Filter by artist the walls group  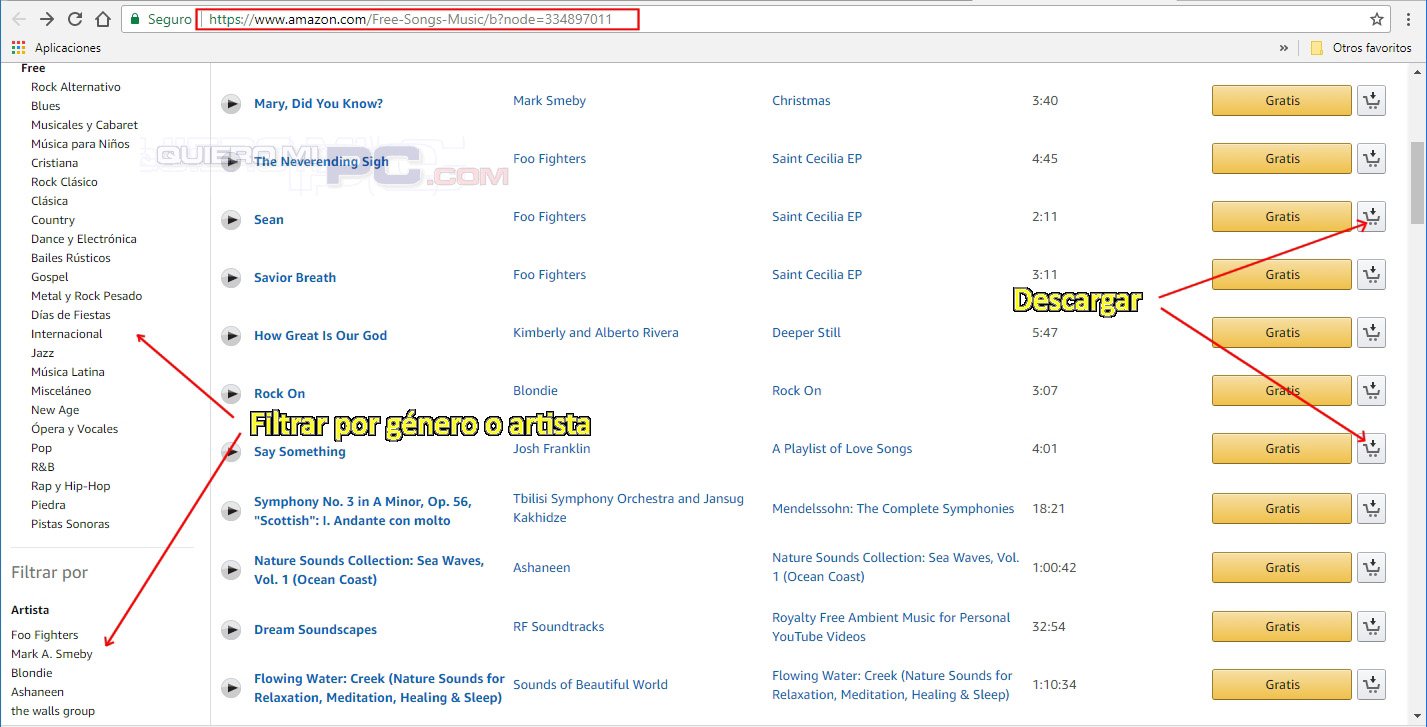coord(53,711)
